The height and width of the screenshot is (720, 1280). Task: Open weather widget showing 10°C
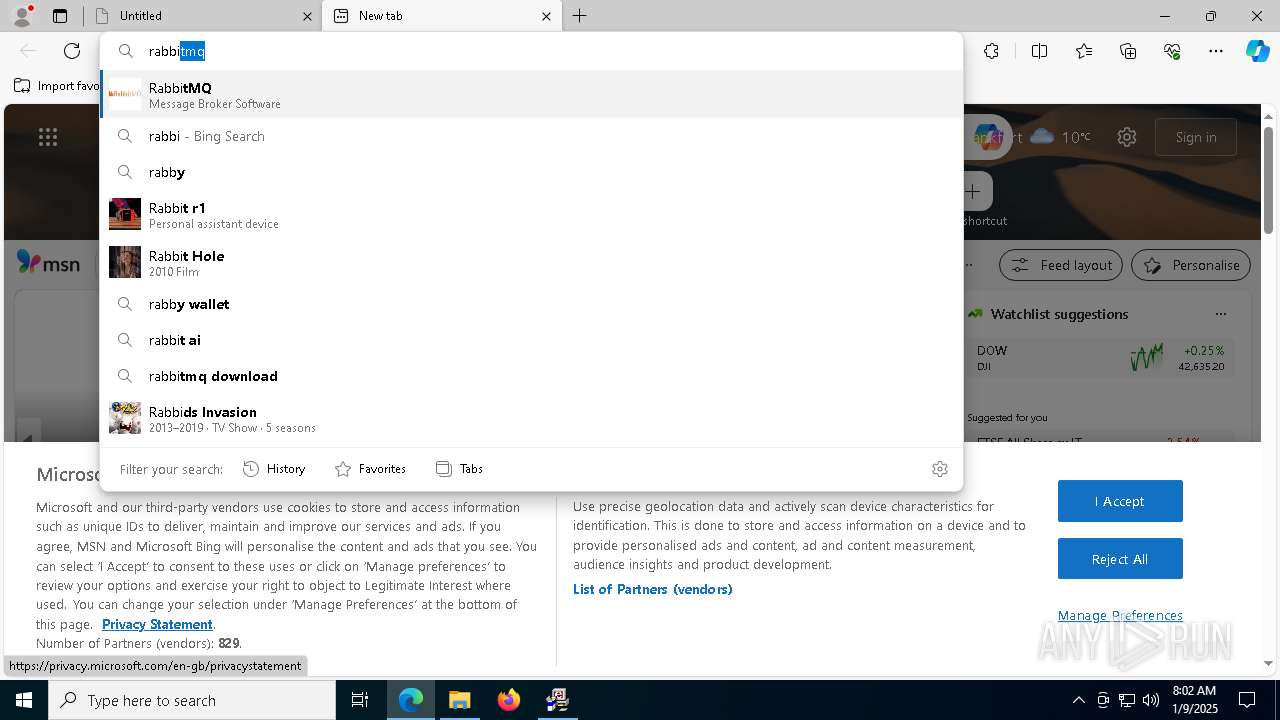(1060, 137)
